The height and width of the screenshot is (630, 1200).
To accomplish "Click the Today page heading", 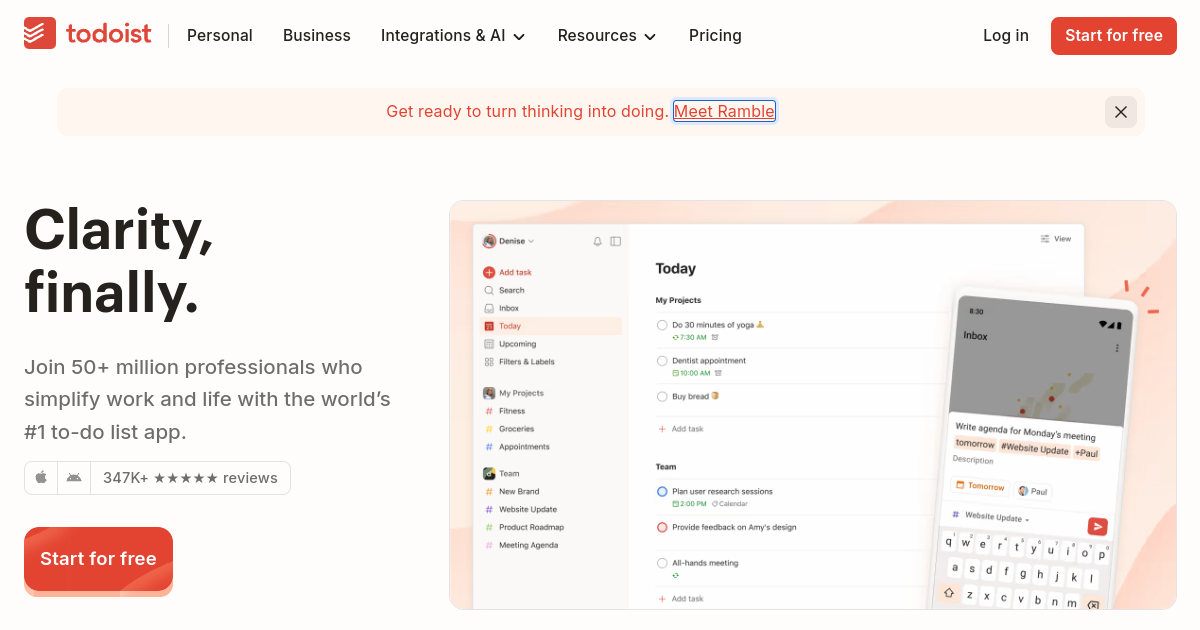I will pyautogui.click(x=676, y=269).
